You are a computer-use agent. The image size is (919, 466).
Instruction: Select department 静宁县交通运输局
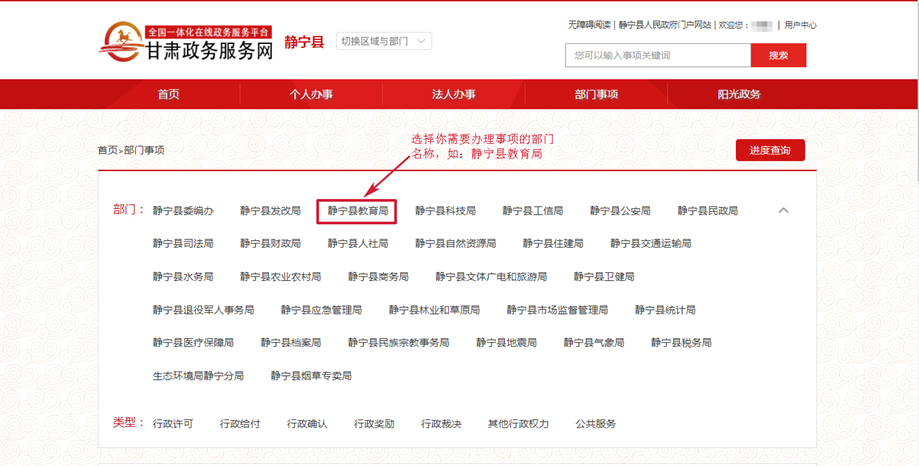click(x=651, y=243)
